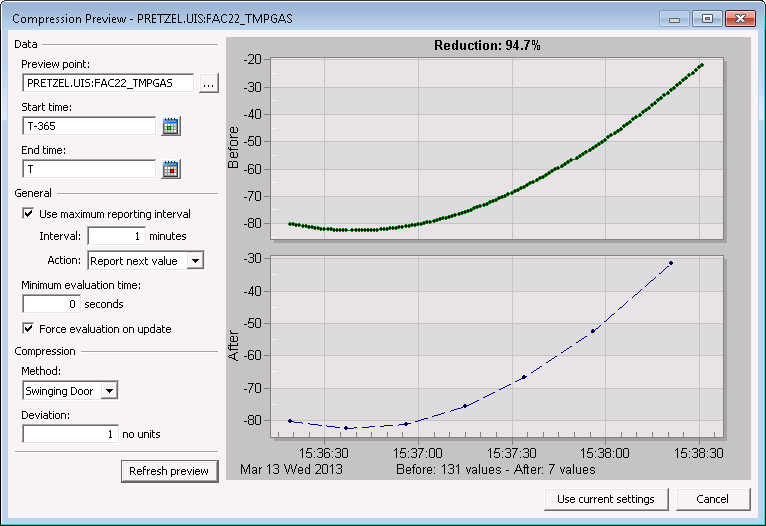Click the no units label beside Deviation
Image resolution: width=766 pixels, height=526 pixels.
[141, 434]
